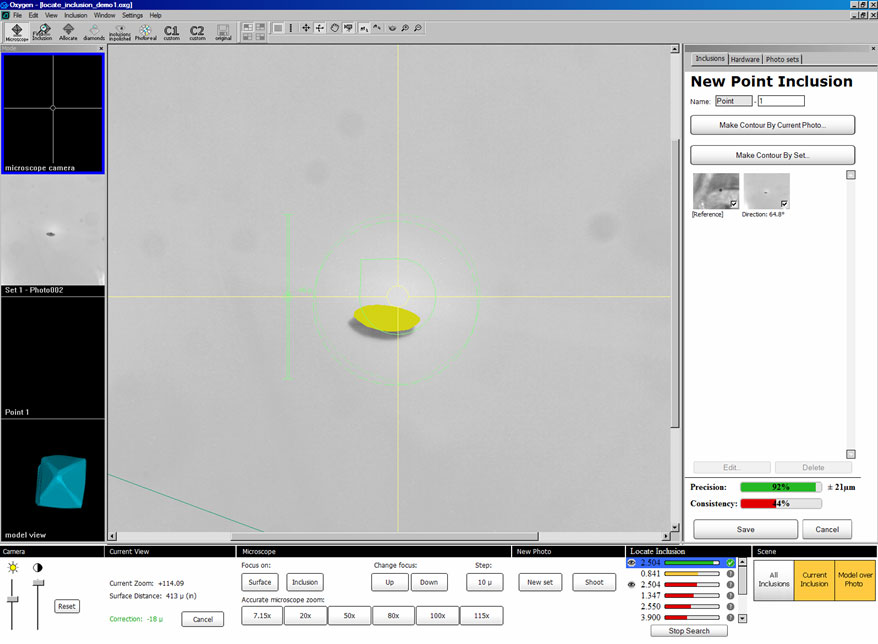Click the Find Inclusion toolbar icon
Screen dimensions: 878x644
click(43, 32)
